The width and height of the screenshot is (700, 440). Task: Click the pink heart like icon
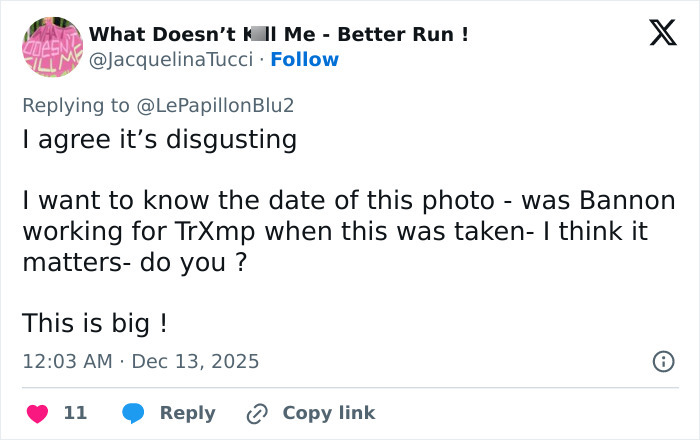(x=37, y=413)
